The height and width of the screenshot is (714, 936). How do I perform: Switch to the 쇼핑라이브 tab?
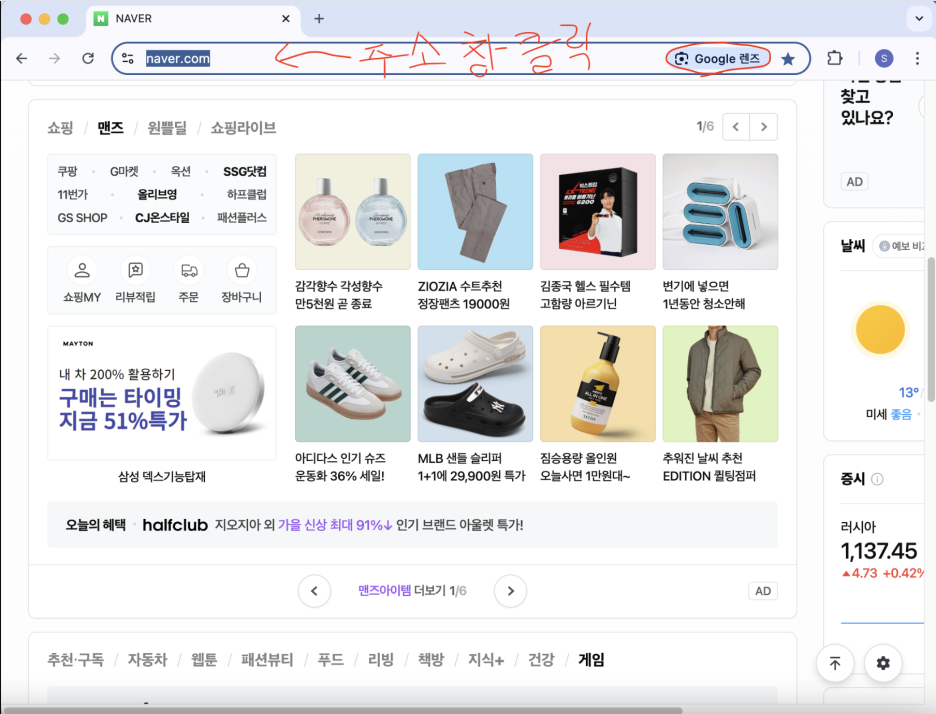pos(244,128)
